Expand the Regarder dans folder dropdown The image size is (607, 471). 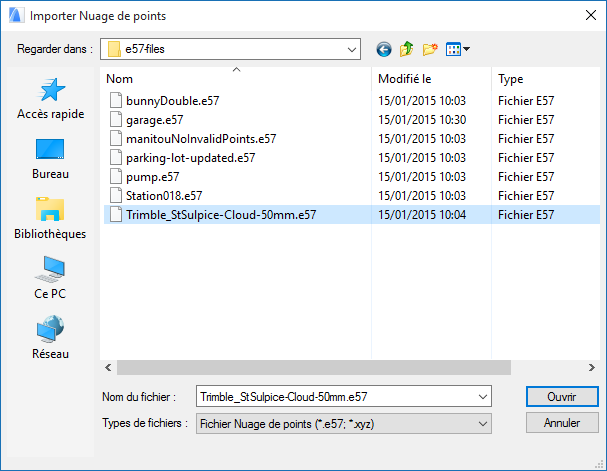coord(352,50)
